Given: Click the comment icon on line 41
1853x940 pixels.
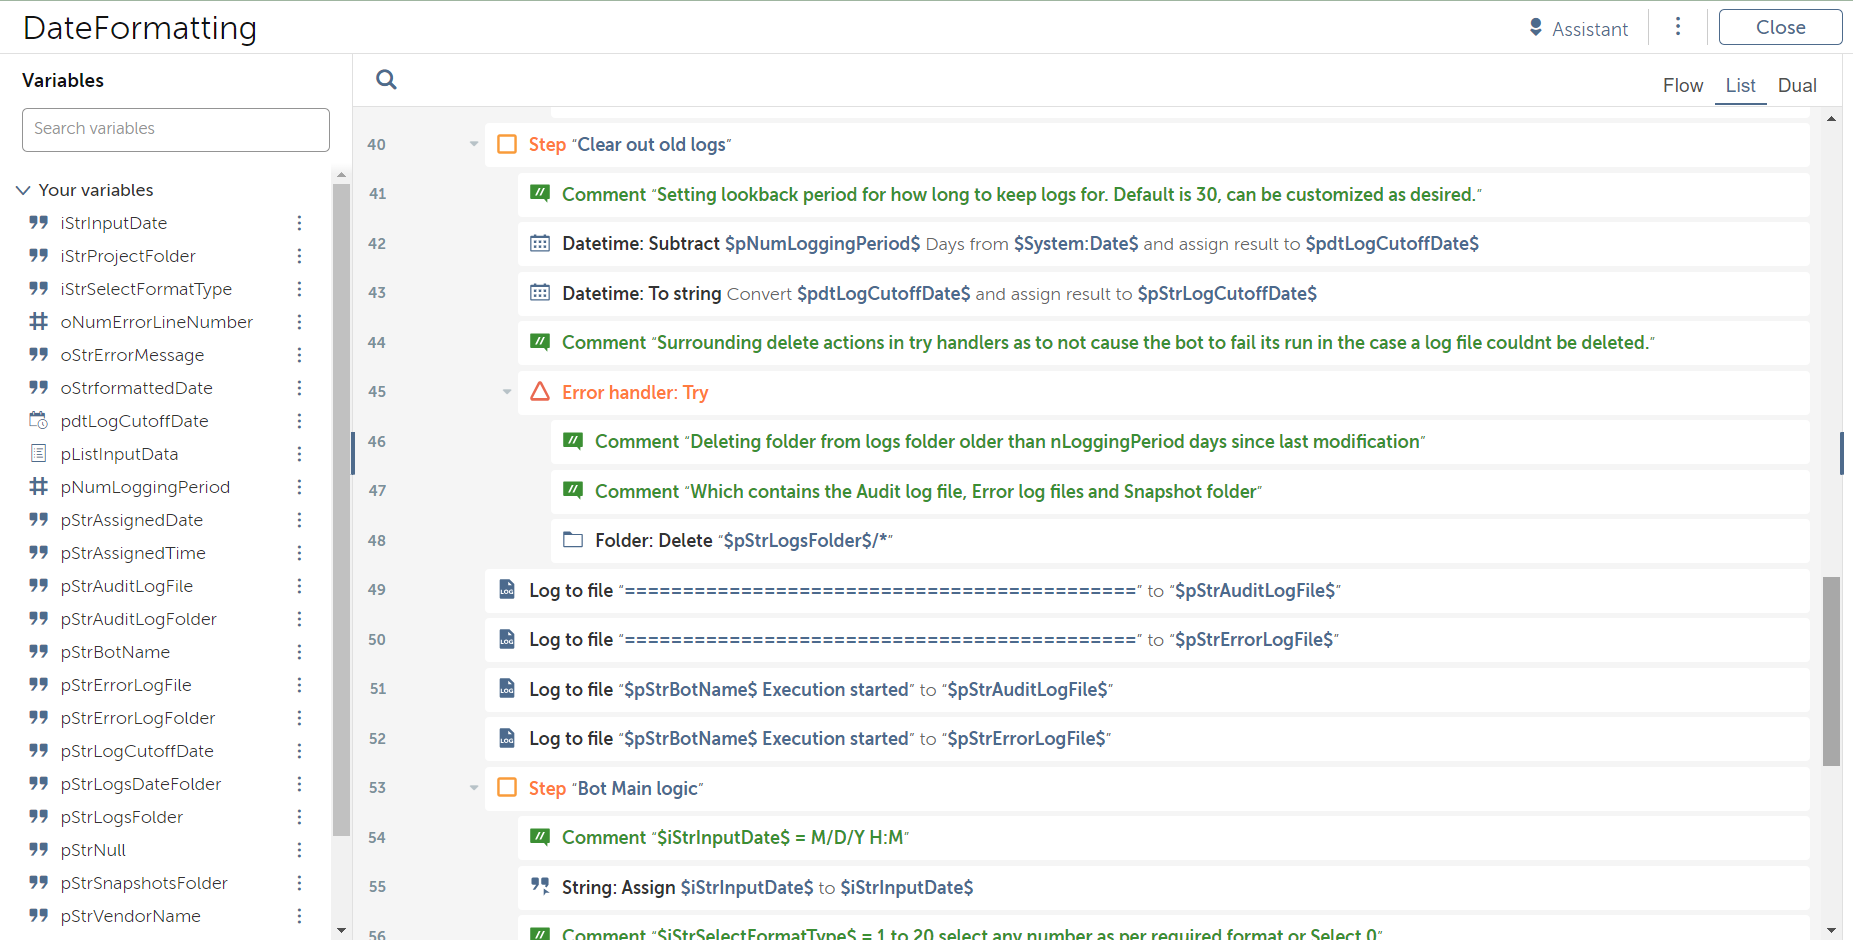Looking at the screenshot, I should coord(540,194).
